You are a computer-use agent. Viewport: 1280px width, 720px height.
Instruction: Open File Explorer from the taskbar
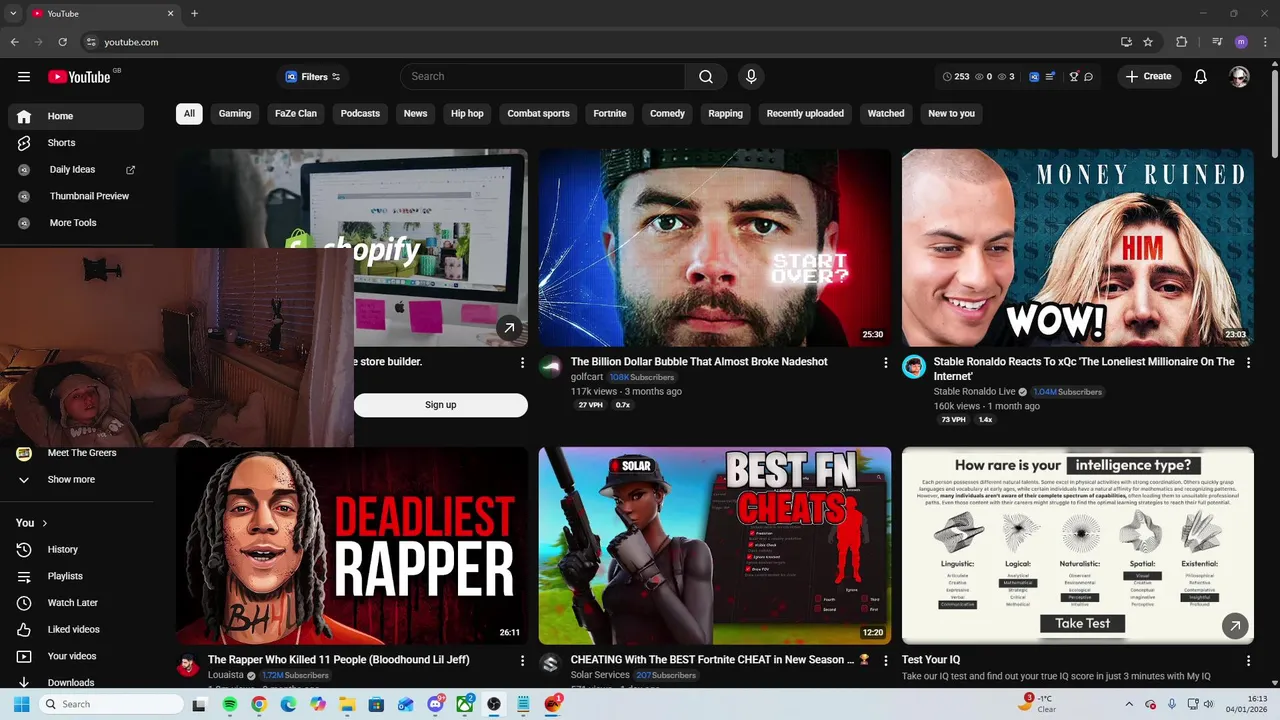click(x=347, y=704)
